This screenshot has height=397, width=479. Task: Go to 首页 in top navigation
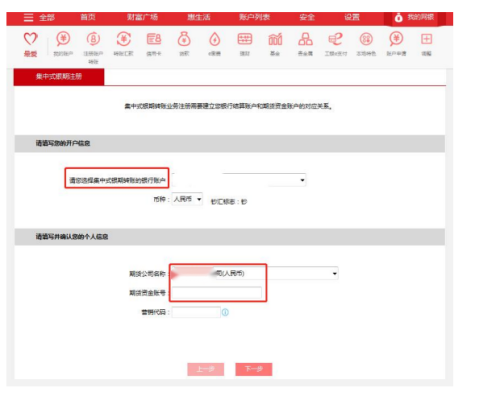pyautogui.click(x=88, y=17)
